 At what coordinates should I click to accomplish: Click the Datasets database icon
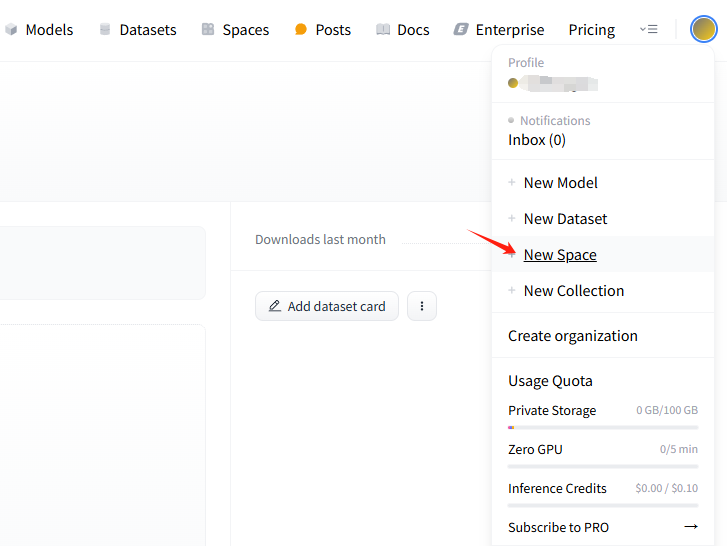(105, 30)
